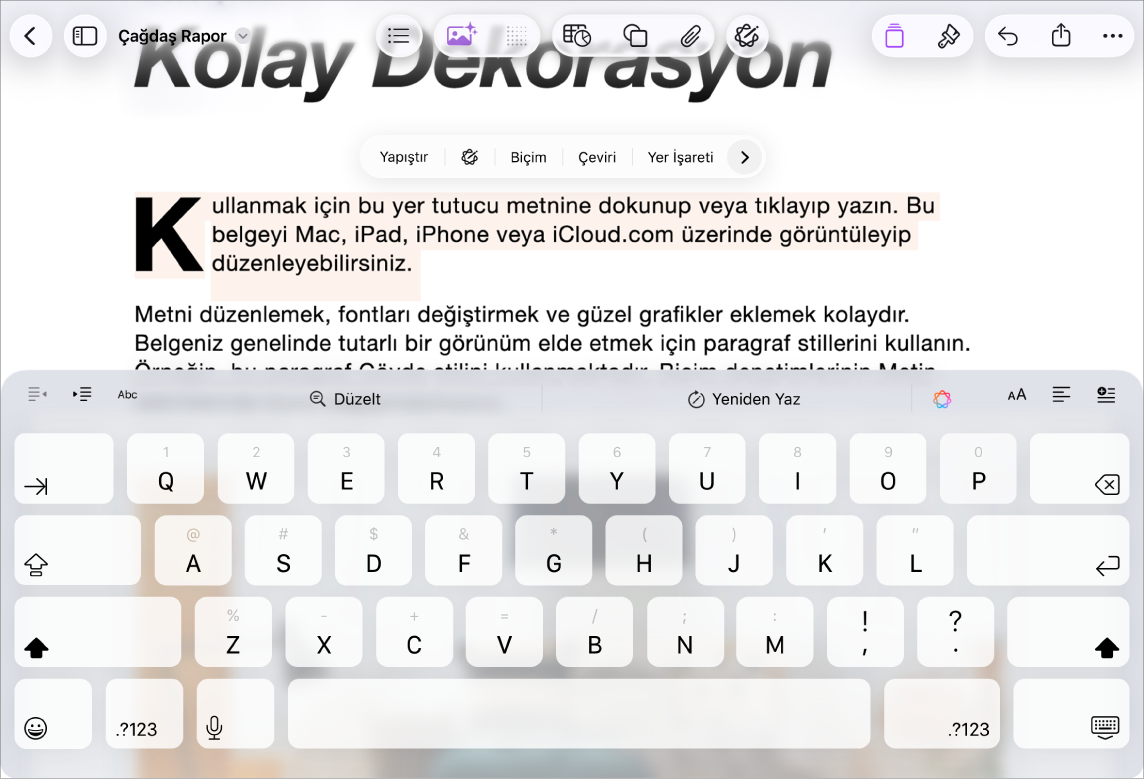
Task: Increase indent with keyboard bar icon
Action: pos(82,395)
